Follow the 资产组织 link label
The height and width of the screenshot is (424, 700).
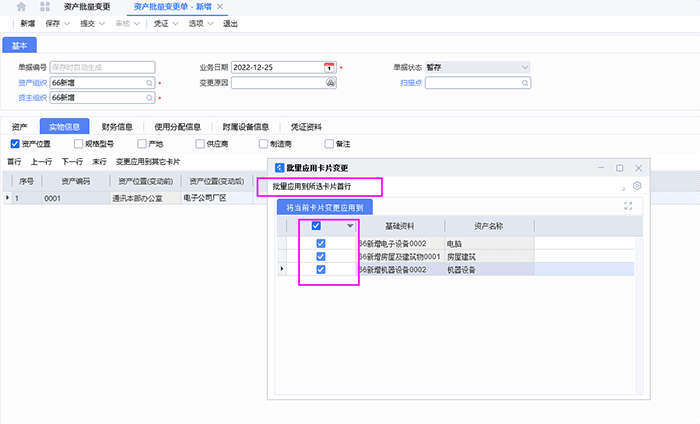pyautogui.click(x=32, y=83)
